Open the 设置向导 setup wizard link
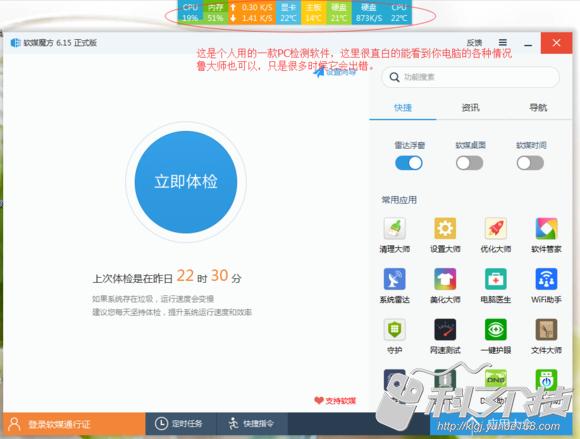 click(335, 71)
